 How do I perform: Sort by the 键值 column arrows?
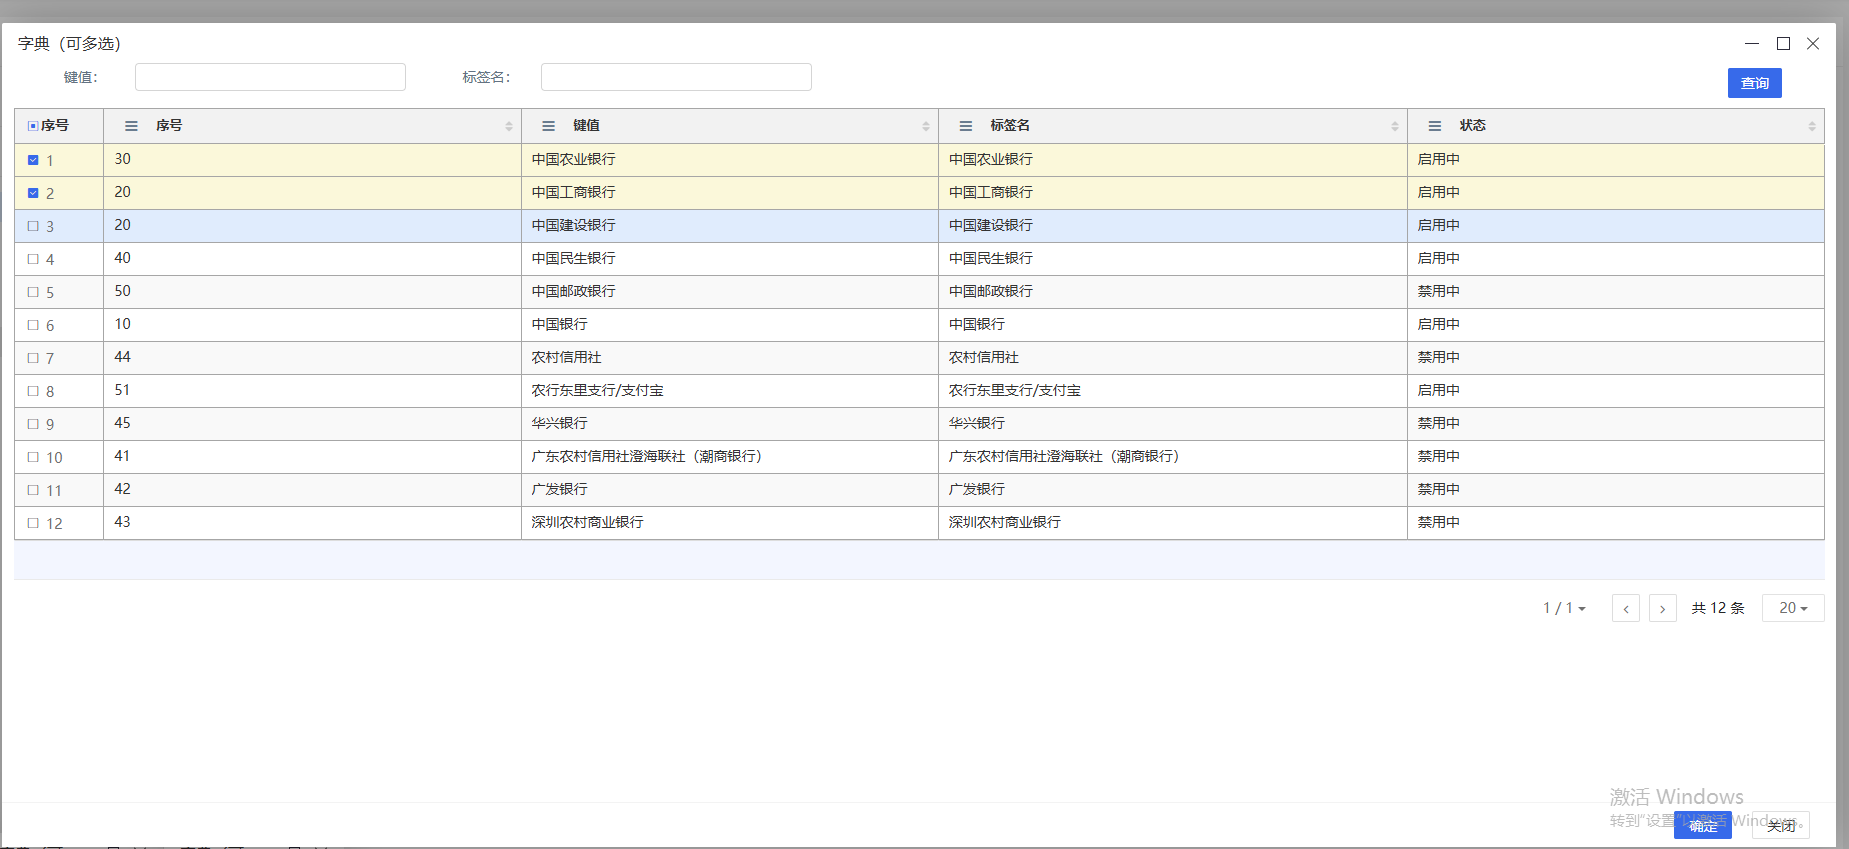pos(926,126)
